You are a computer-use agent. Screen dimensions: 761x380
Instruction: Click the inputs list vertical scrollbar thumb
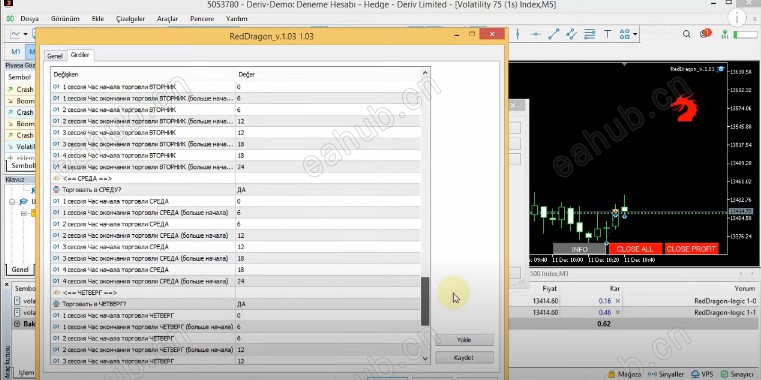point(425,301)
